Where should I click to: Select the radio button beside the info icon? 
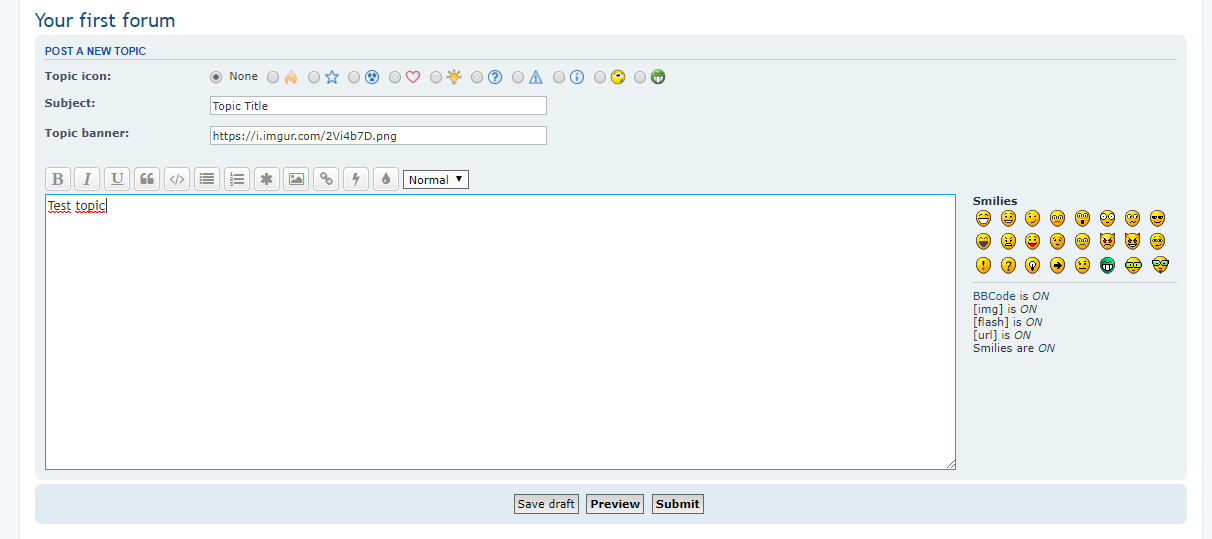coord(559,77)
